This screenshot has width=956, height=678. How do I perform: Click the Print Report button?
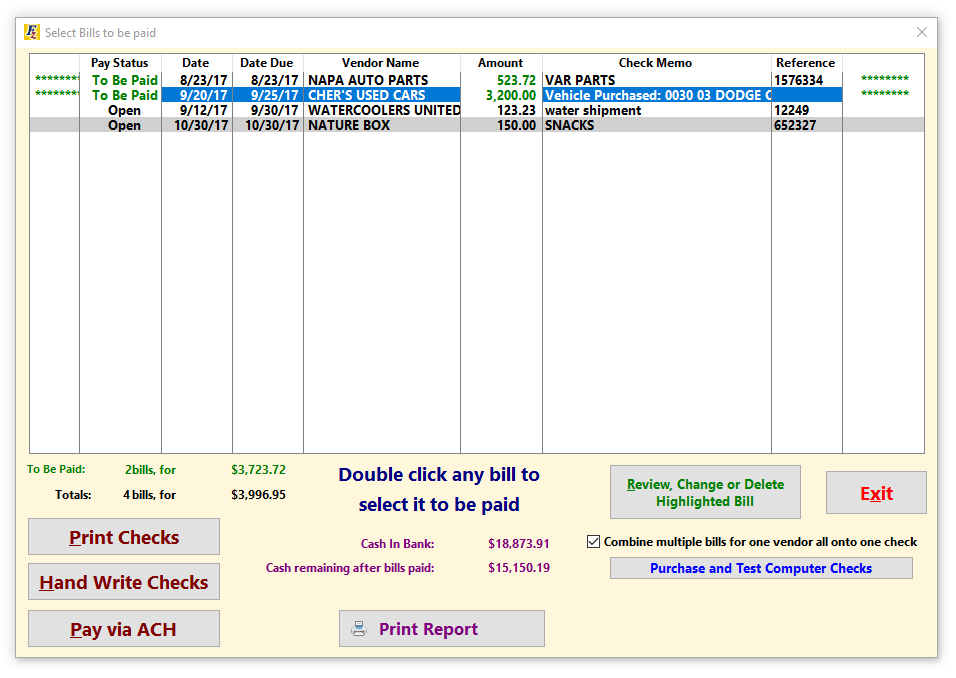tap(441, 628)
